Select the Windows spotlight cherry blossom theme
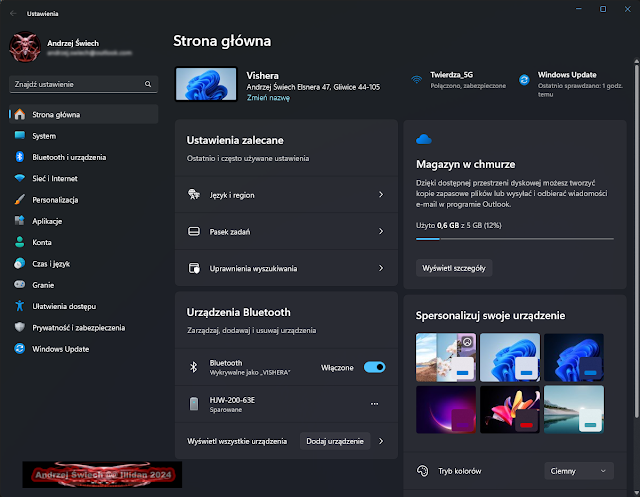Image resolution: width=640 pixels, height=497 pixels. point(446,357)
